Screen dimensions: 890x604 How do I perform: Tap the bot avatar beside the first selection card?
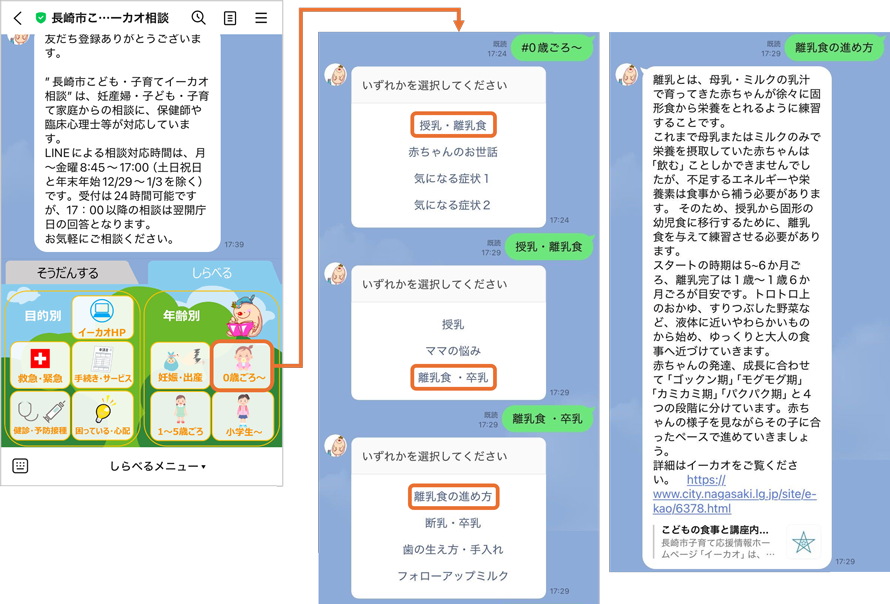pos(336,75)
